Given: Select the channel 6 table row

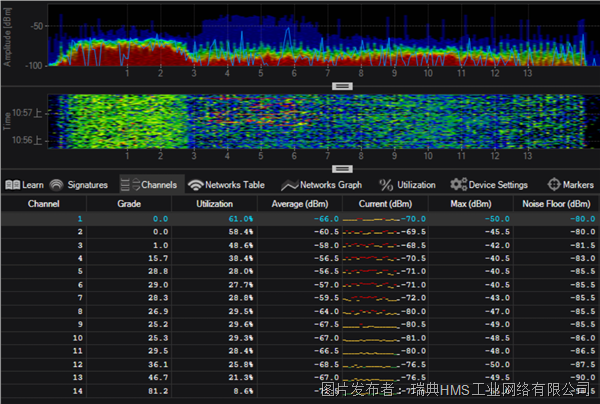Looking at the screenshot, I should pos(300,285).
